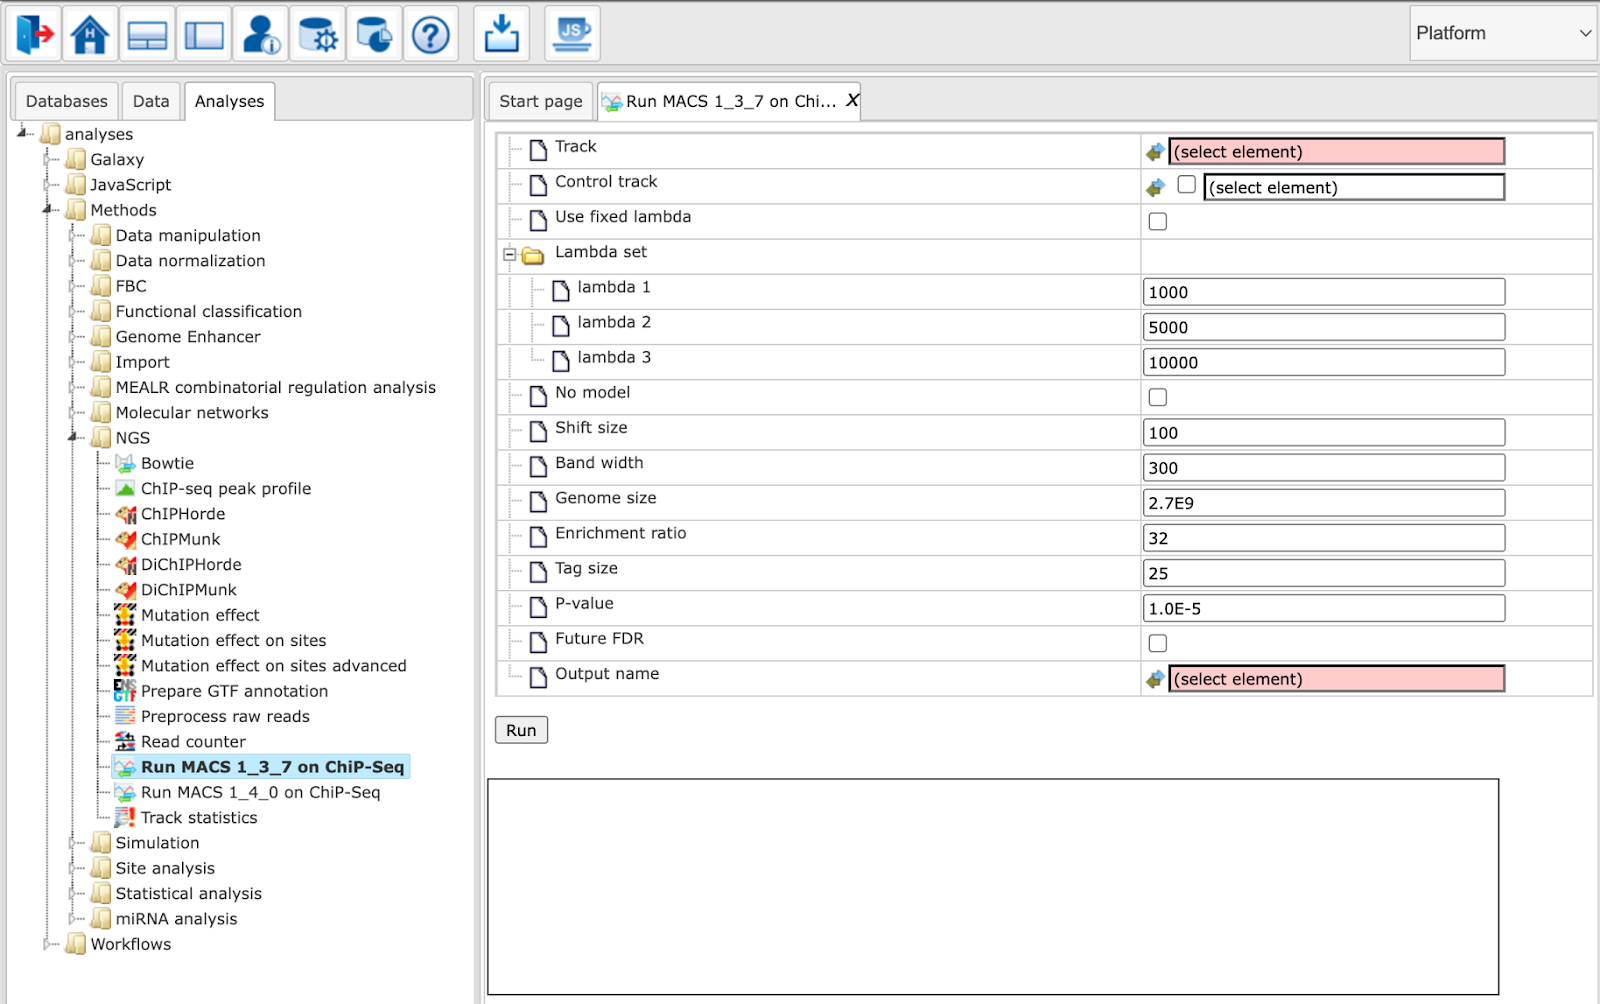Select the Run MACS 1_3_7 tab
The width and height of the screenshot is (1600, 1004).
point(730,101)
